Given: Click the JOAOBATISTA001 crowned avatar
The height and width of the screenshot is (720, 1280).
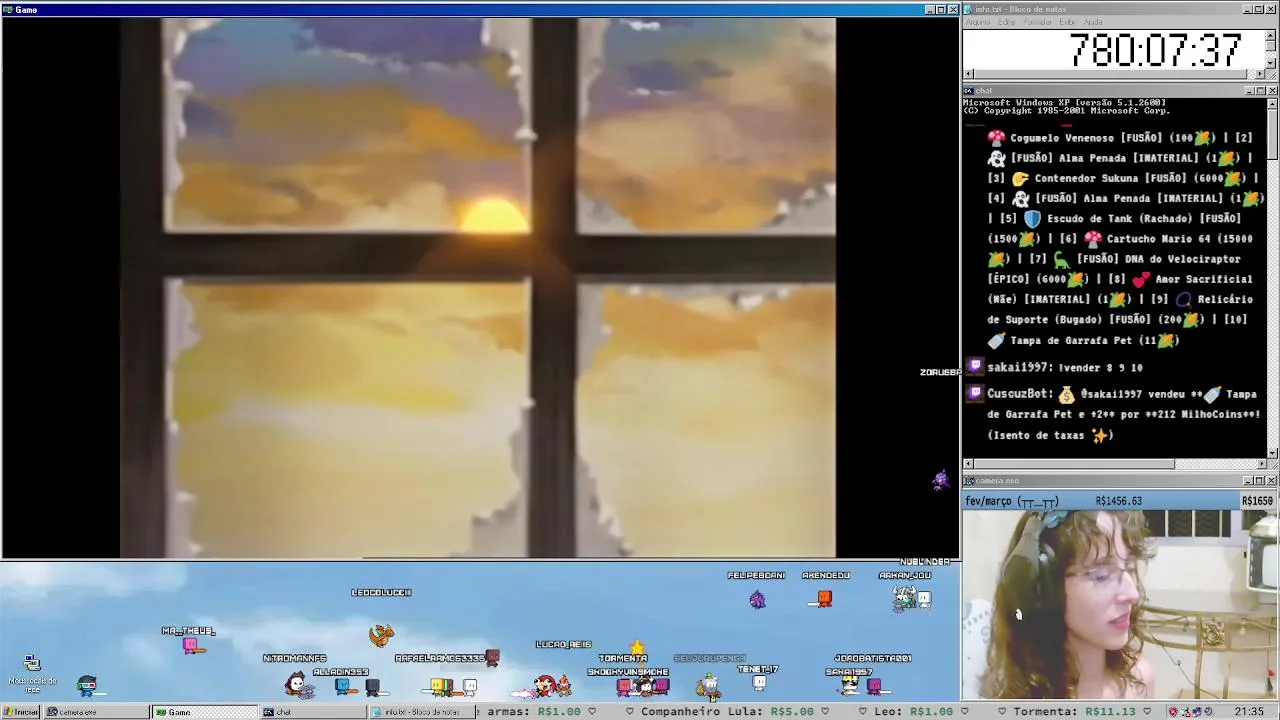Looking at the screenshot, I should (x=852, y=684).
